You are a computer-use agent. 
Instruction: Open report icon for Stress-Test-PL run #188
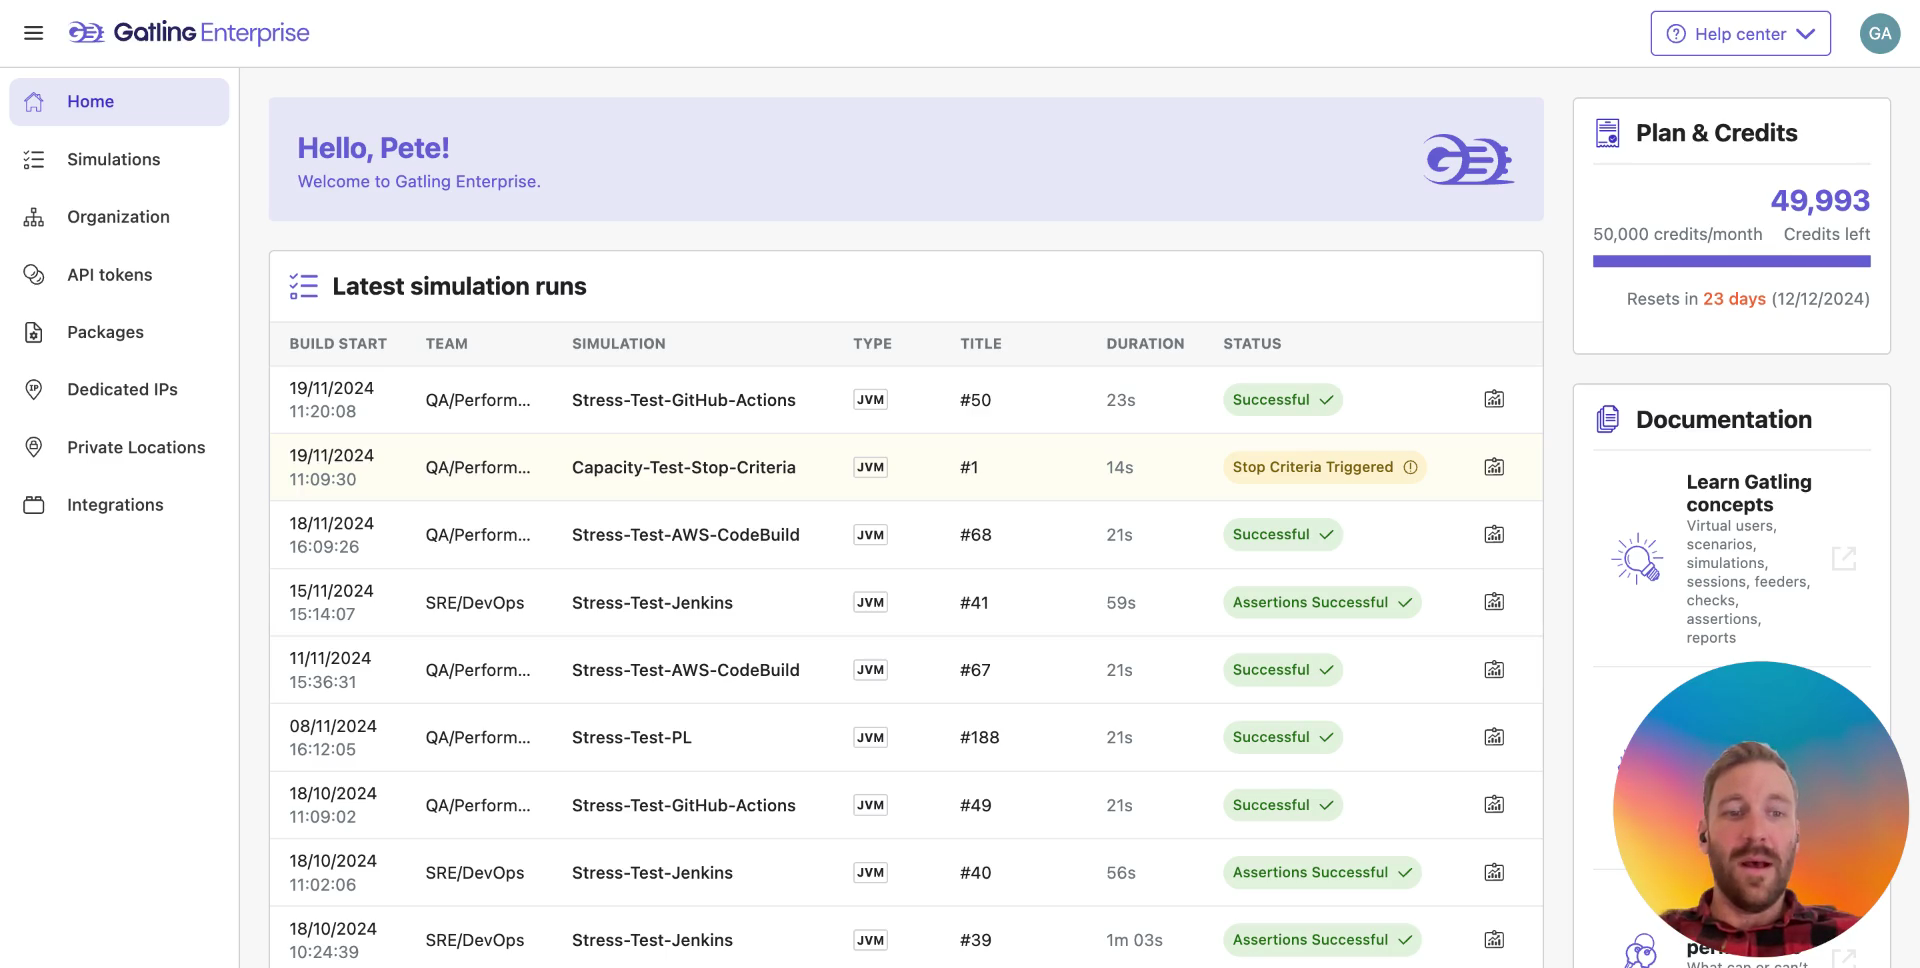1494,737
